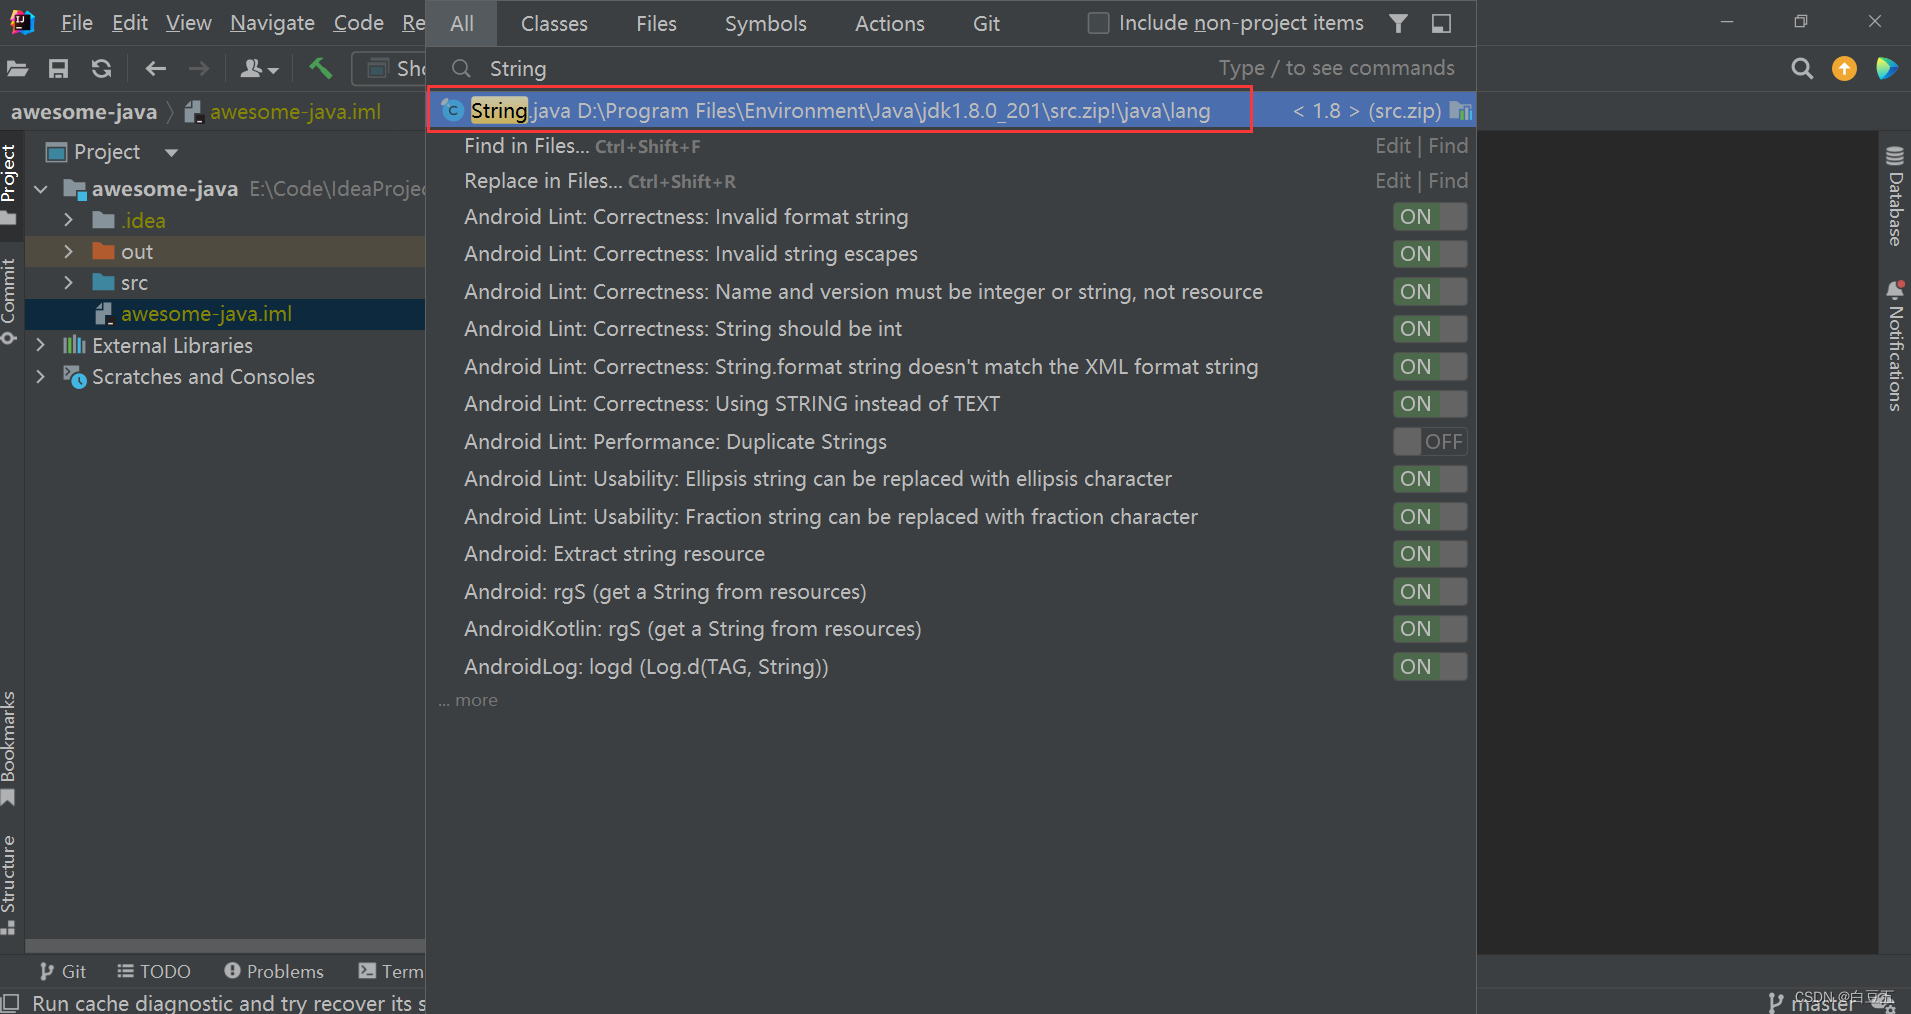1911x1014 pixels.
Task: Click the Build project hammer icon
Action: tap(320, 68)
